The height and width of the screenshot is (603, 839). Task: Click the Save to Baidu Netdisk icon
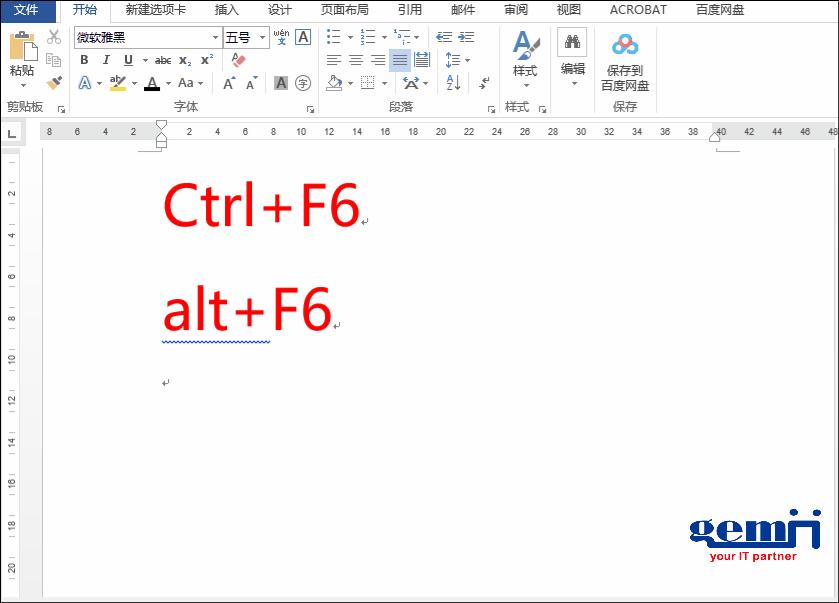pyautogui.click(x=625, y=45)
